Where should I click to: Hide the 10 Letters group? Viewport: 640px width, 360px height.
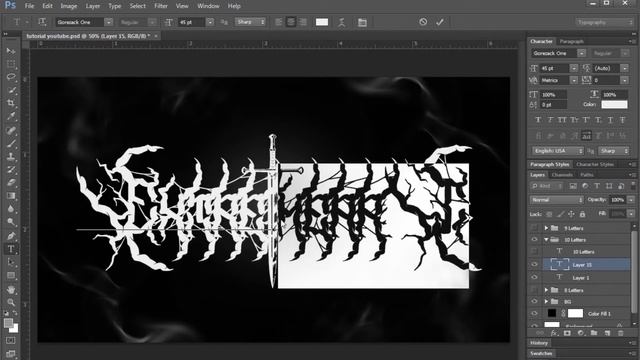pyautogui.click(x=534, y=240)
